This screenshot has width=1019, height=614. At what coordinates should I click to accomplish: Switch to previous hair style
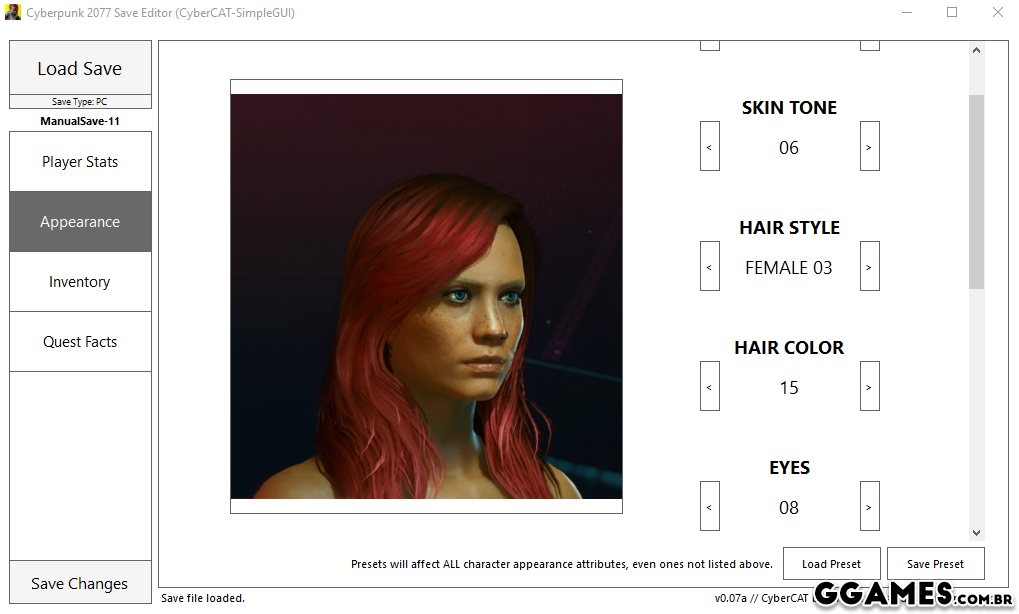710,266
